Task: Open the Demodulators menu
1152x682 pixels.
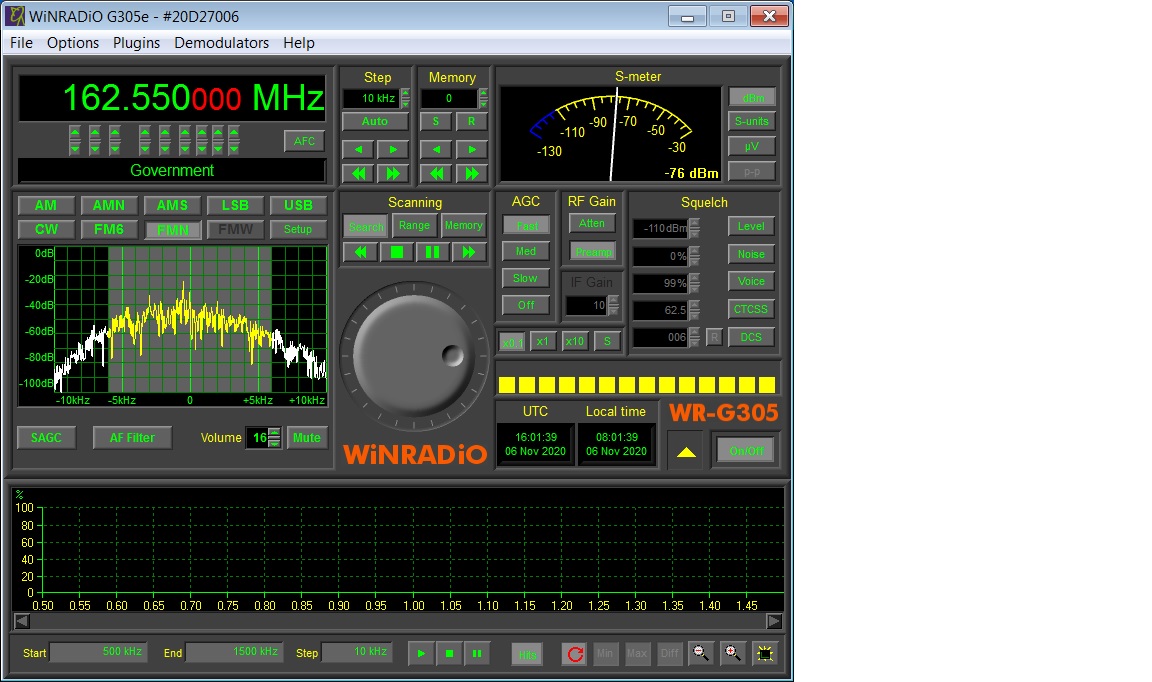Action: [x=221, y=43]
